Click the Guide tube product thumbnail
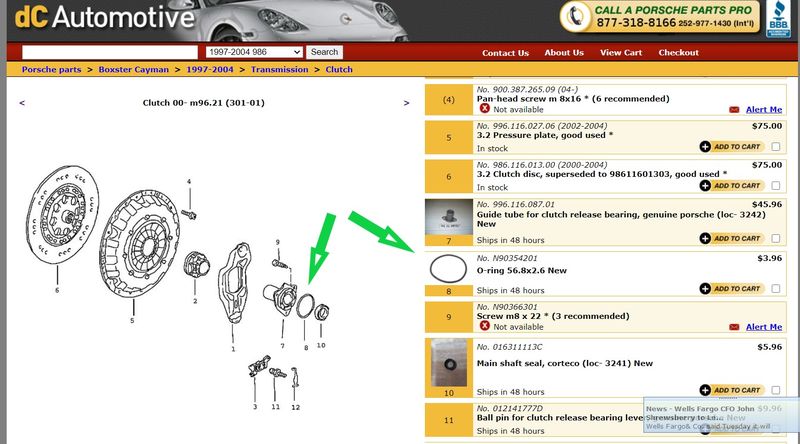 pyautogui.click(x=449, y=218)
